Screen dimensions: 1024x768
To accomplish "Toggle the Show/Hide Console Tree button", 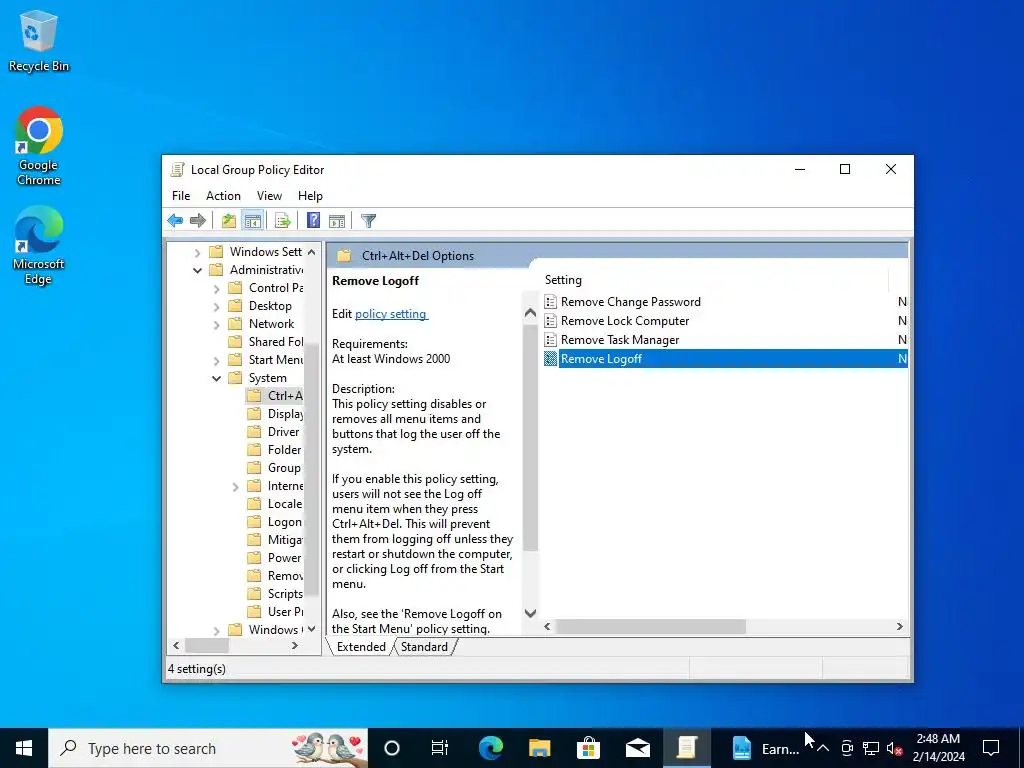I will (x=253, y=221).
